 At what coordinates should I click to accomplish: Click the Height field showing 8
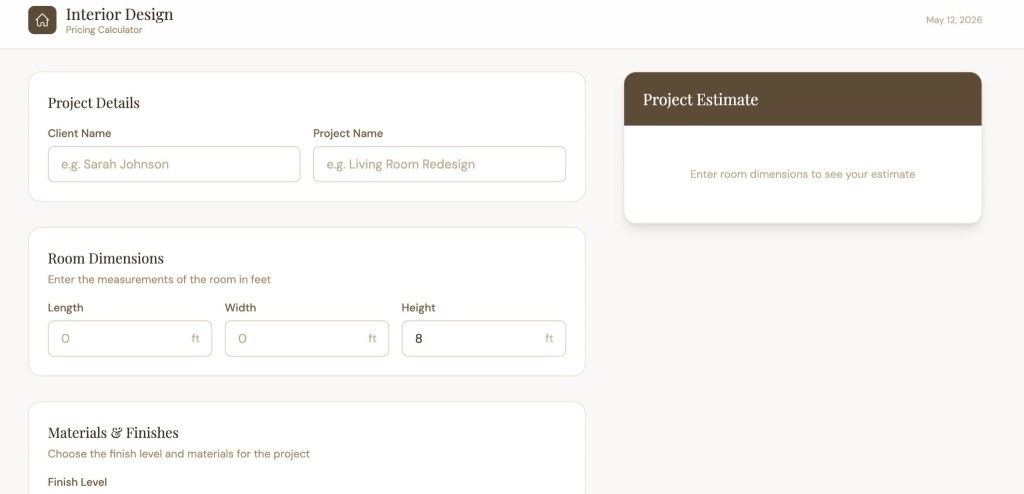[x=483, y=338]
